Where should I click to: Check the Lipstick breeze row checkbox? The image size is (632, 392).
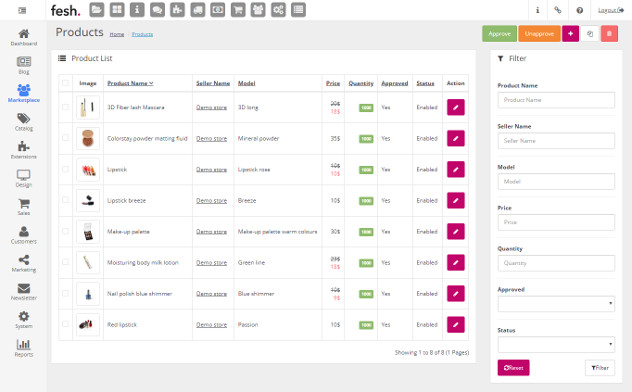coord(65,200)
